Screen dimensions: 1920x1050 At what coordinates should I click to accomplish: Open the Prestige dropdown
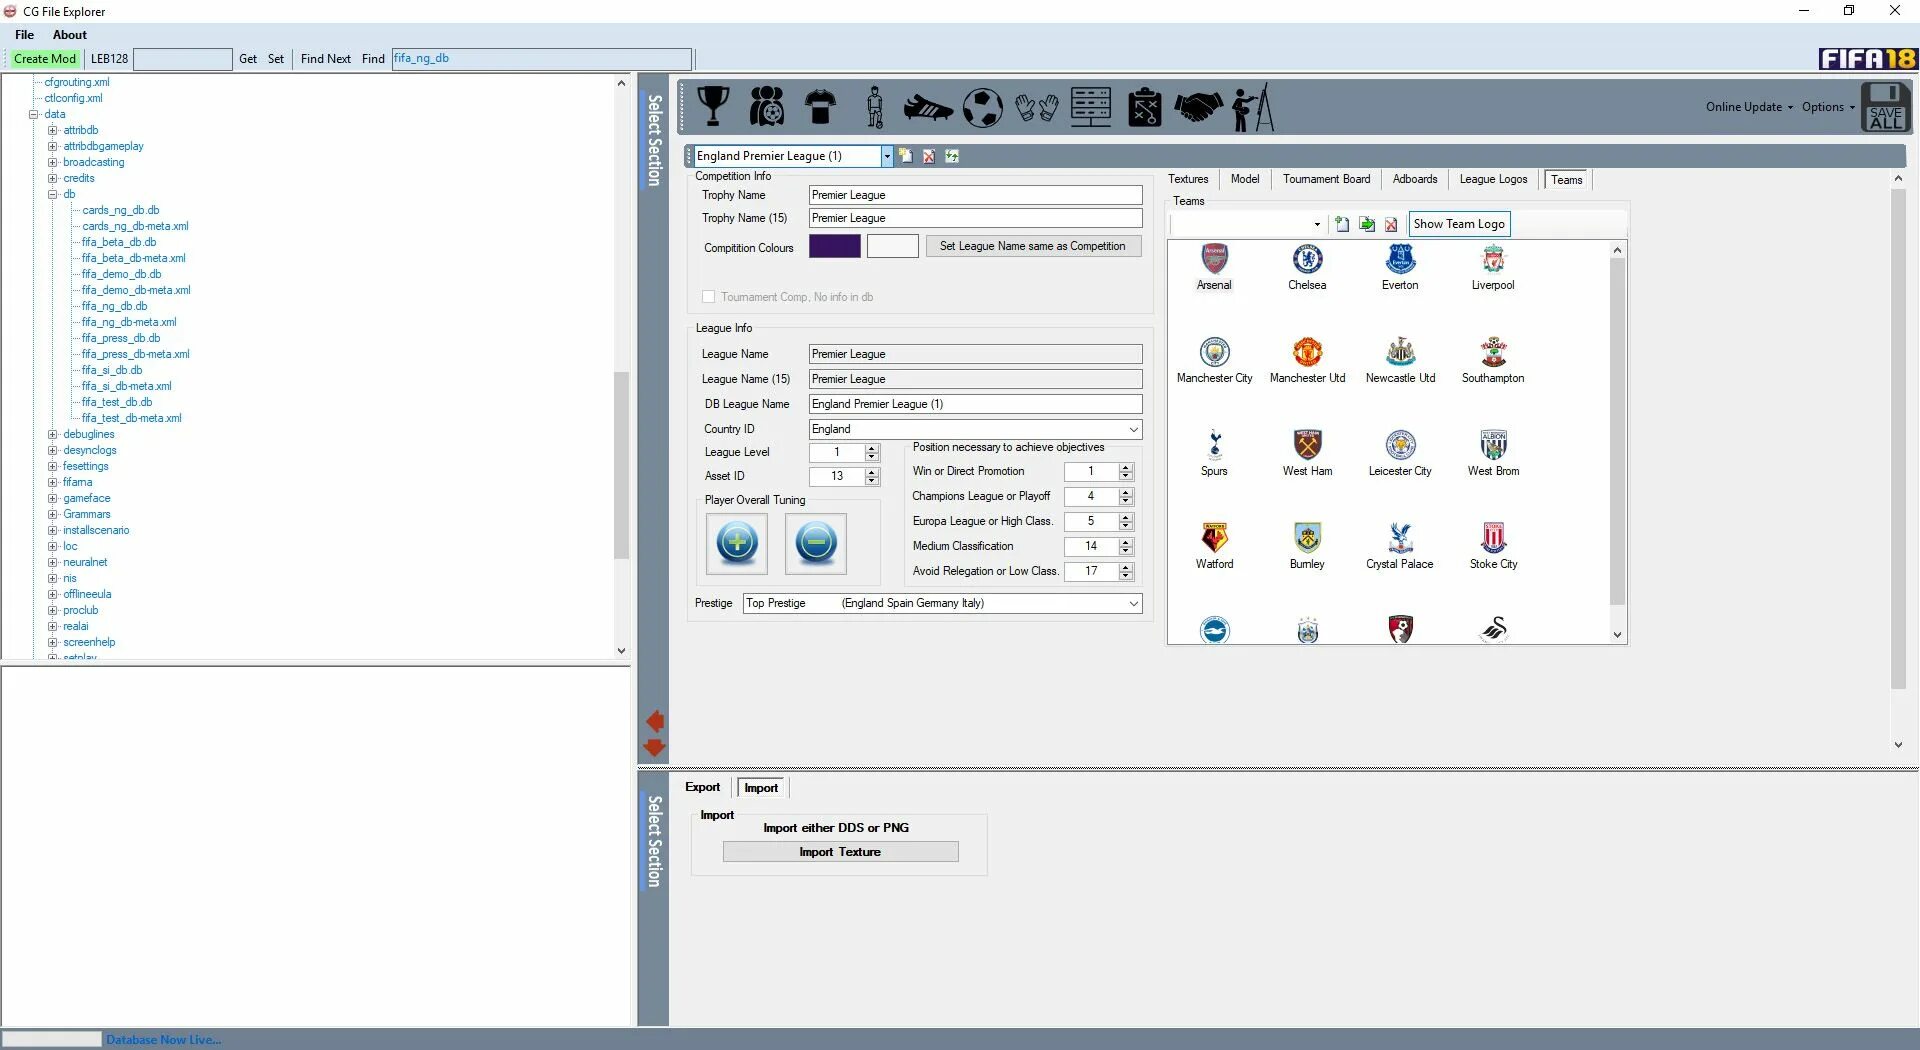(x=1133, y=604)
